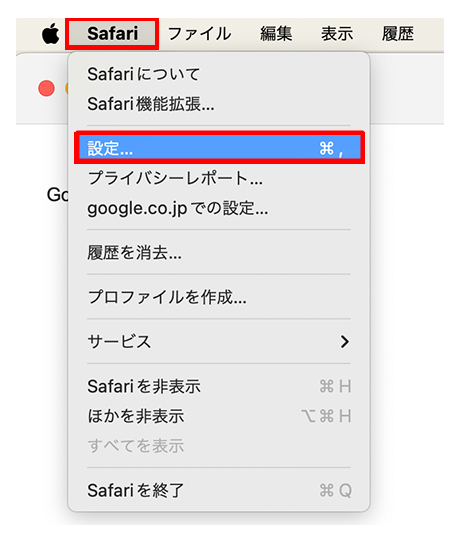This screenshot has width=457, height=534.
Task: Select Safari について
Action: (219, 74)
